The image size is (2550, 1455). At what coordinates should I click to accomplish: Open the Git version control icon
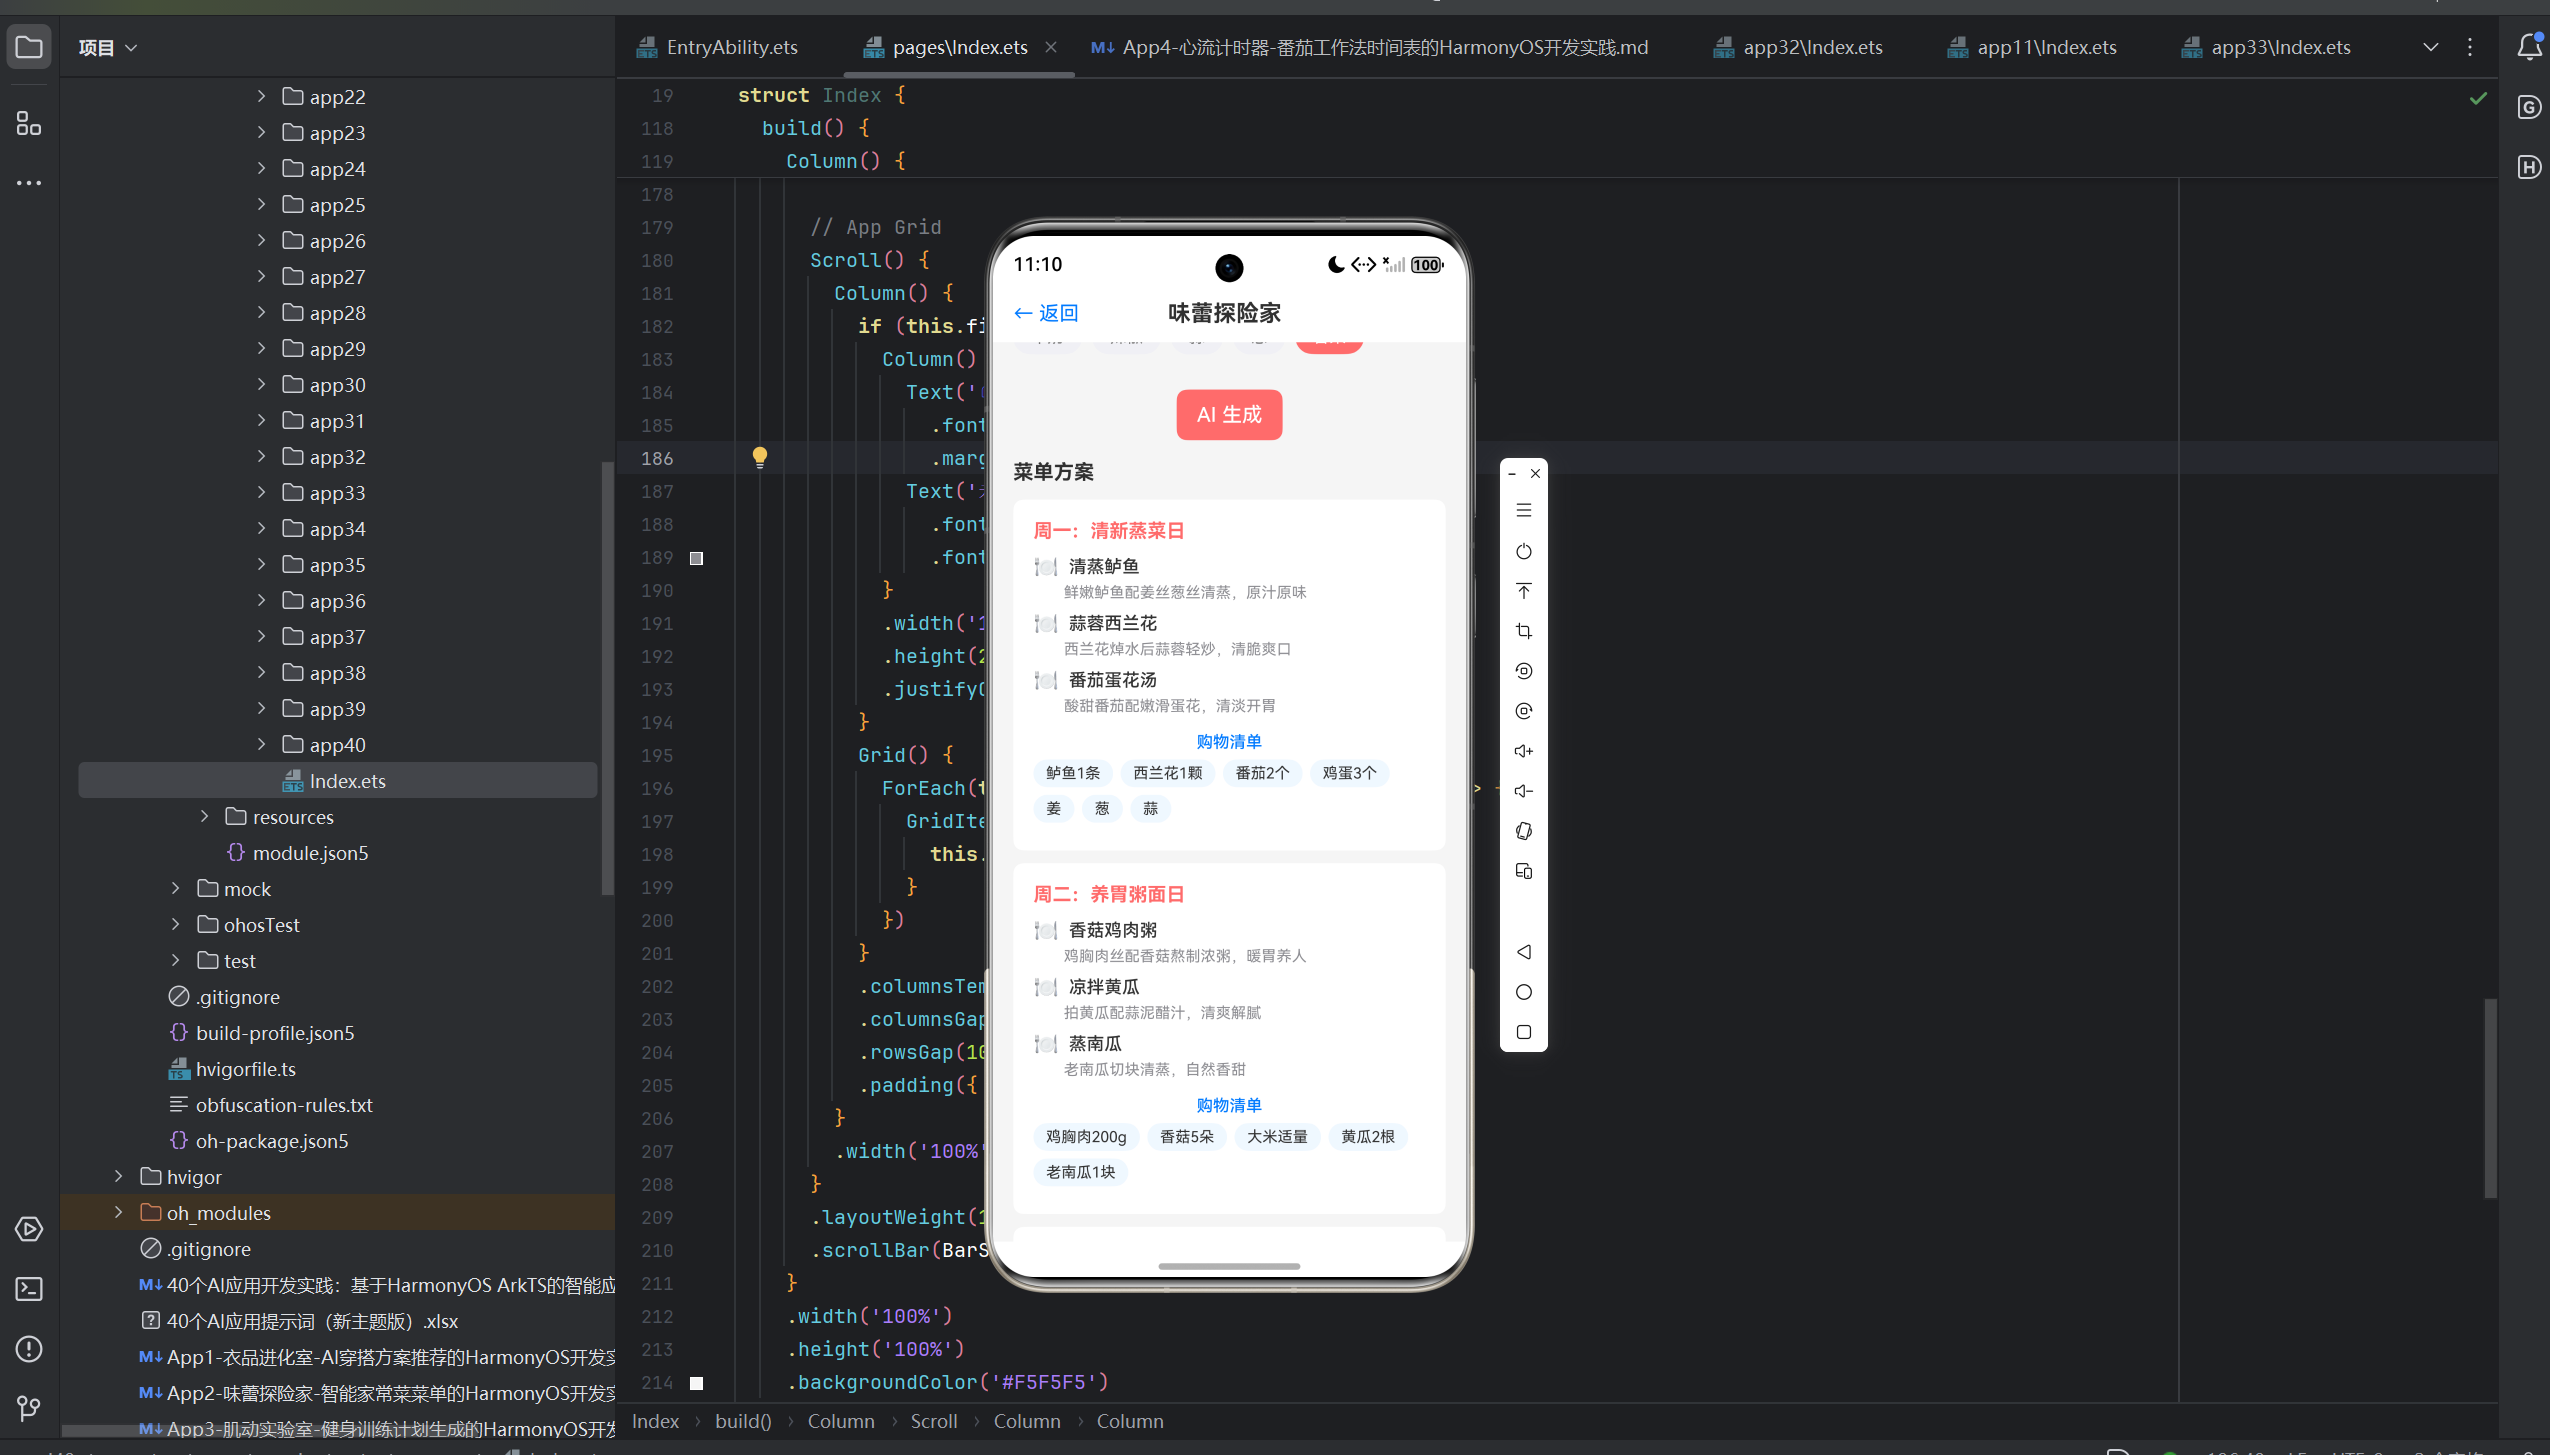pos(29,1409)
